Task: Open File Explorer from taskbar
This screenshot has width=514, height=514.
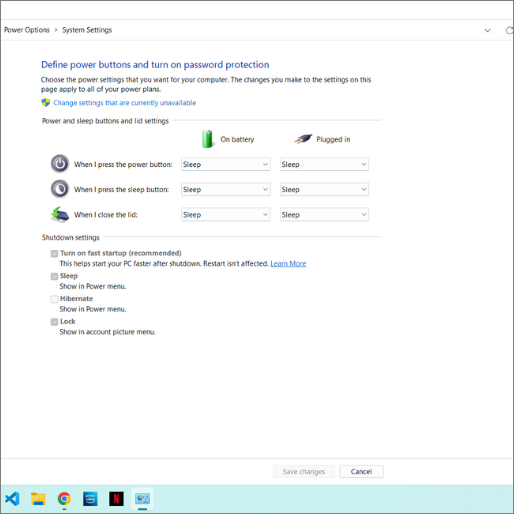Action: pos(38,499)
